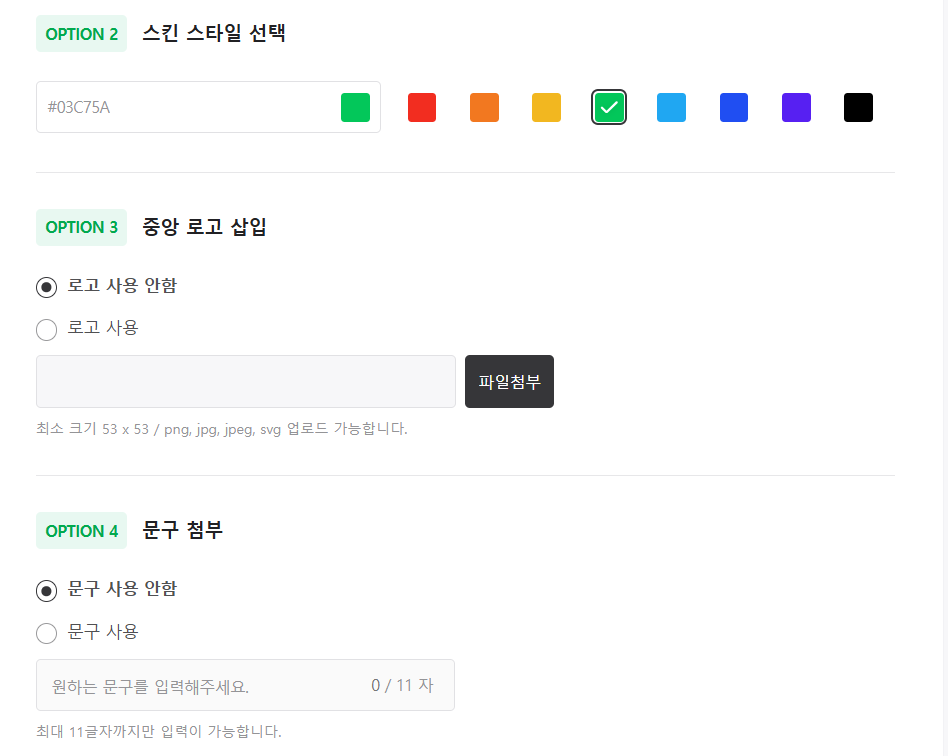Select the purple color swatch
Screen dimensions: 948x756
tap(796, 107)
